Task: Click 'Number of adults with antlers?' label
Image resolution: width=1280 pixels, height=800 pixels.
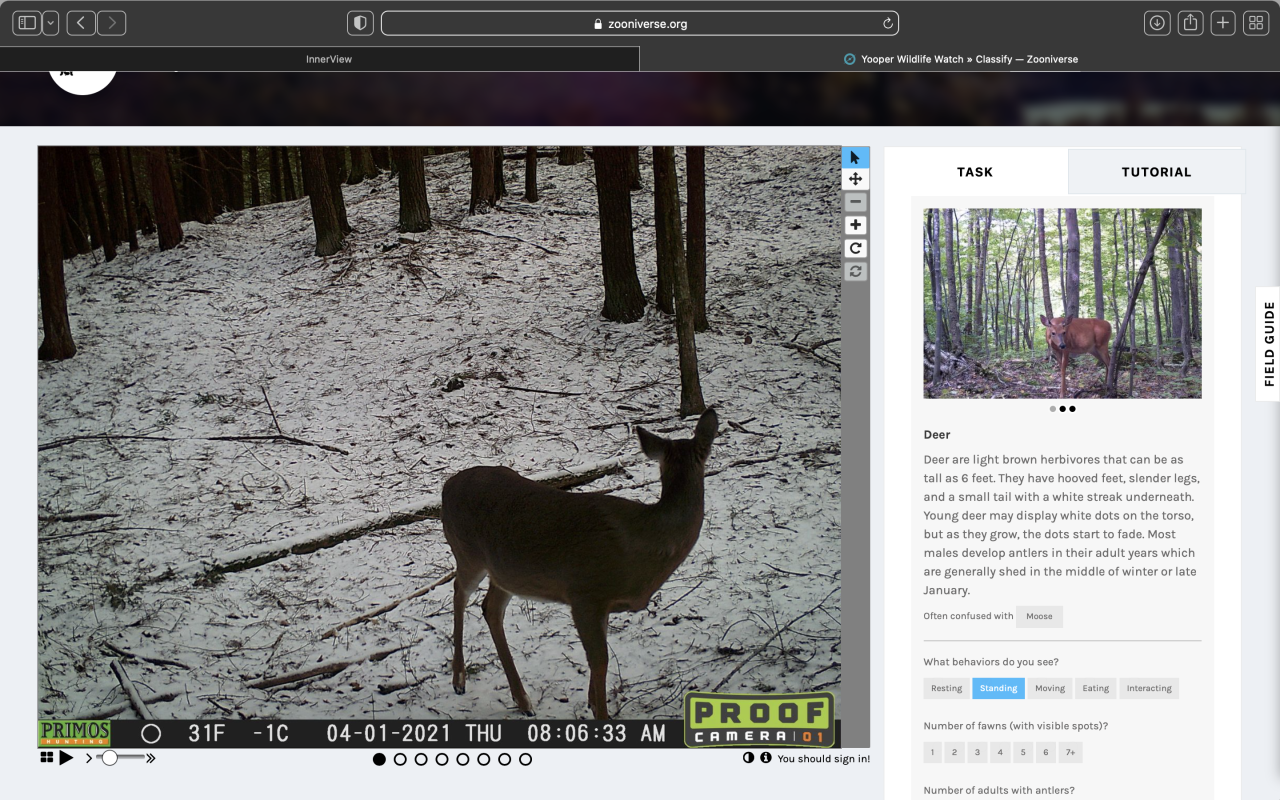Action: pos(999,790)
